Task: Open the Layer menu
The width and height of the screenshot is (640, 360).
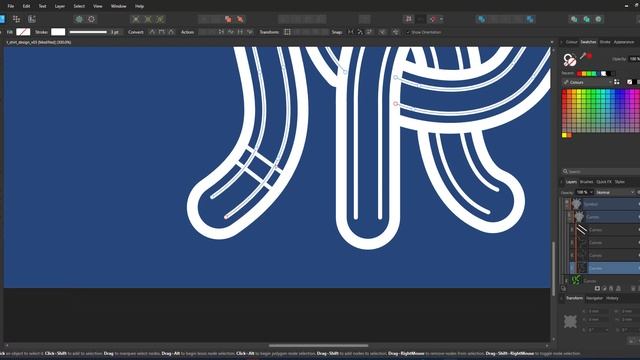Action: [x=60, y=6]
